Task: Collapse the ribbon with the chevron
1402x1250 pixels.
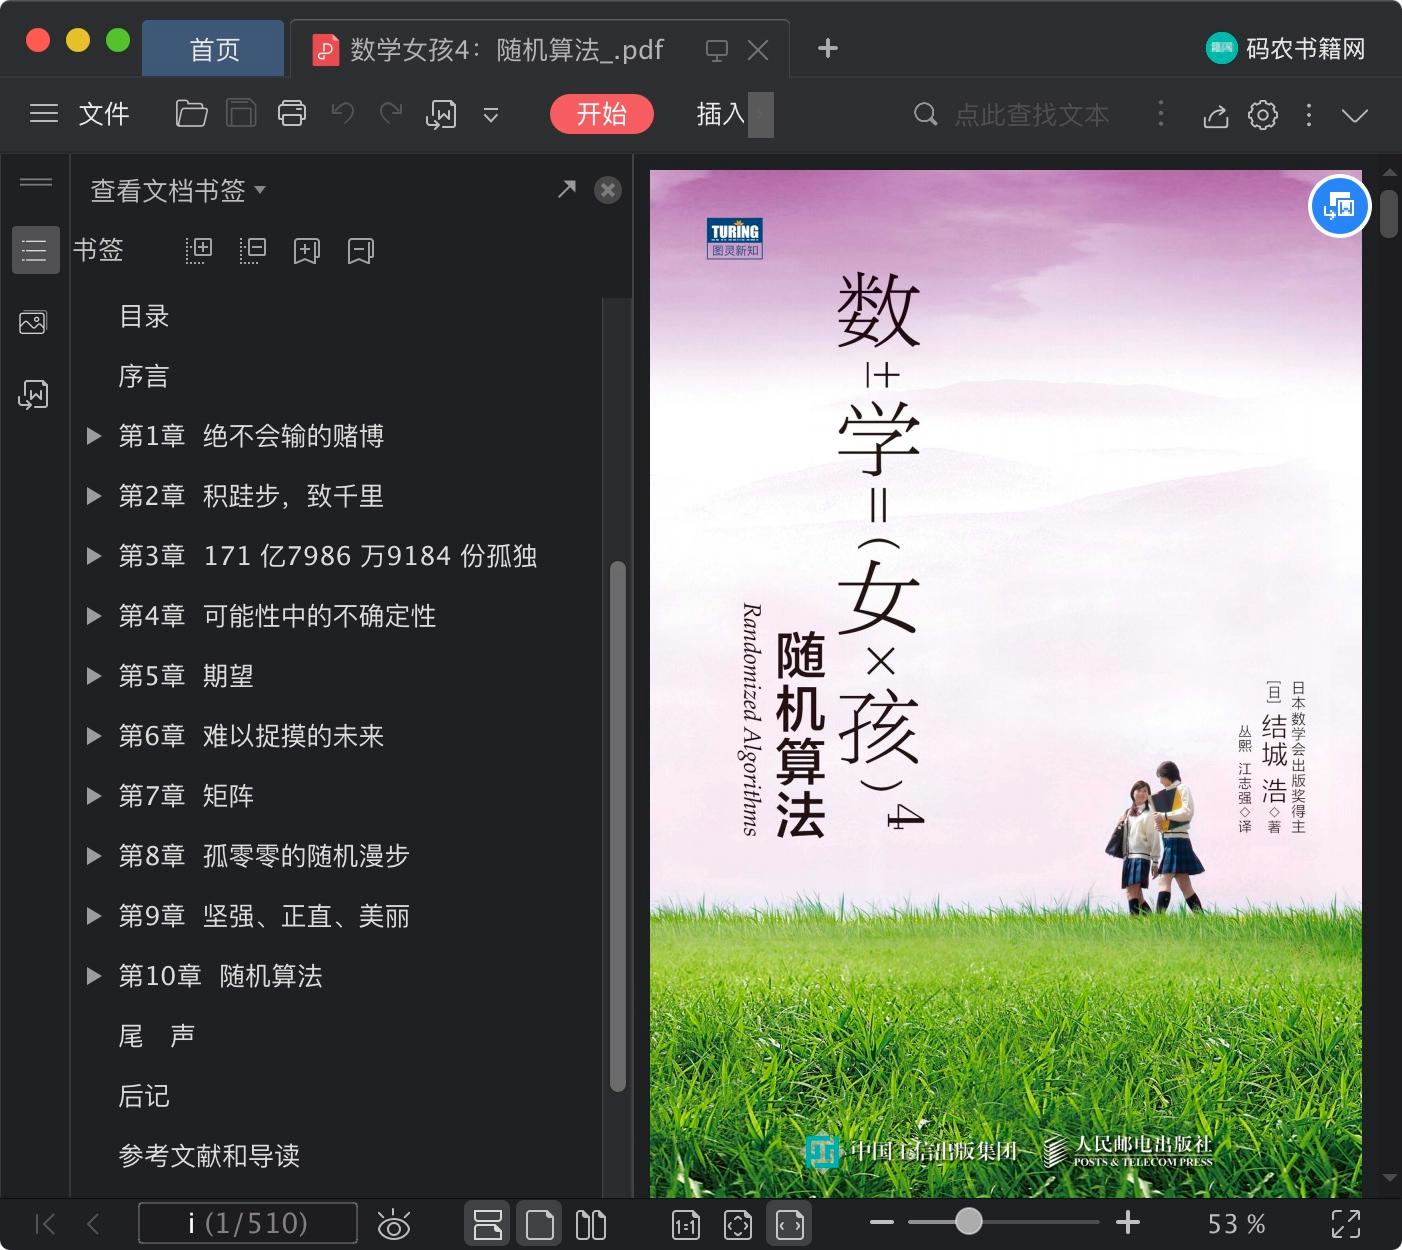Action: pyautogui.click(x=1355, y=115)
